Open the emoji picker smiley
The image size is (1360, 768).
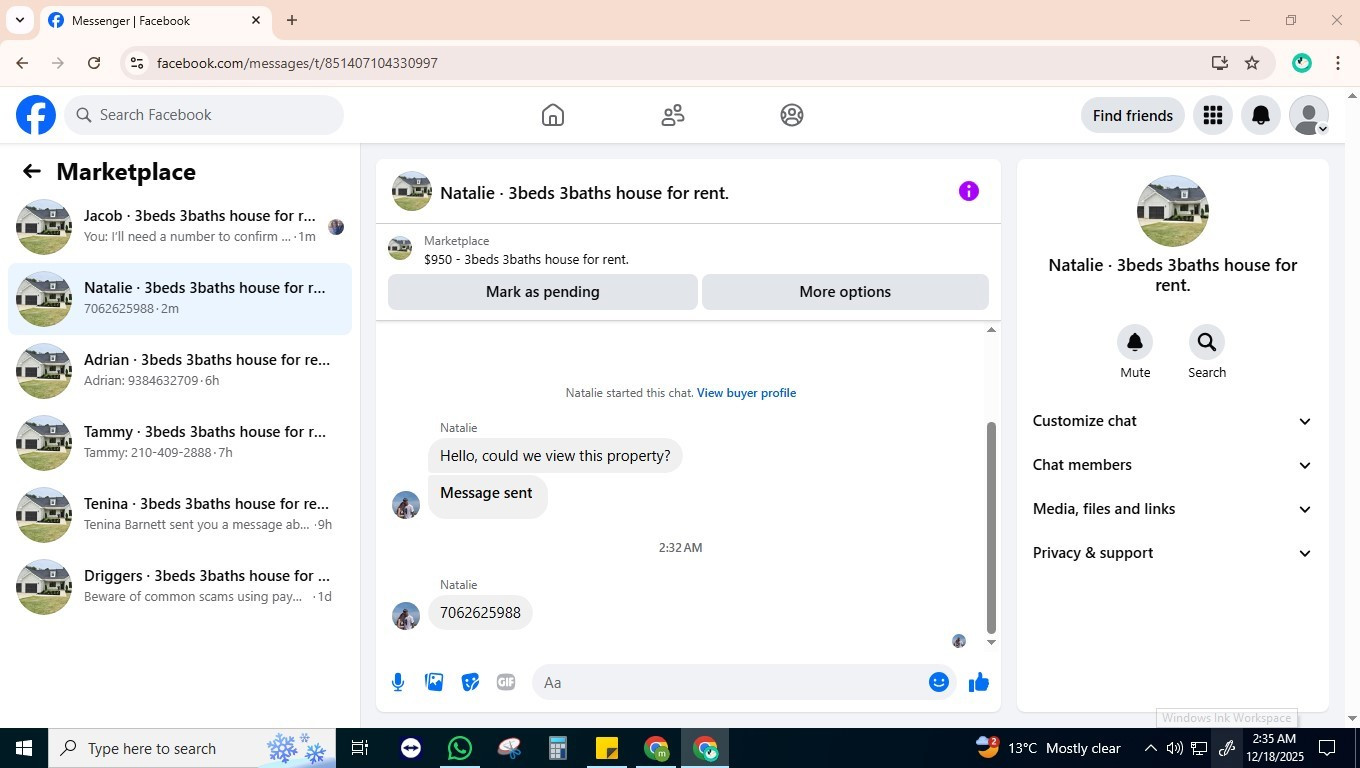[x=939, y=682]
